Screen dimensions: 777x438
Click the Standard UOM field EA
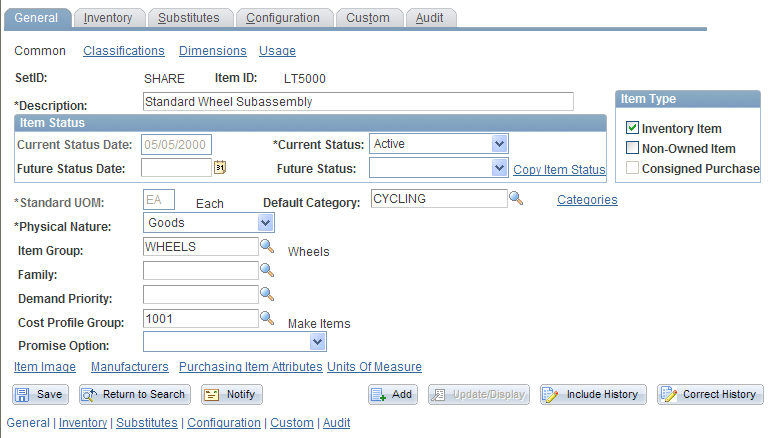pos(159,199)
